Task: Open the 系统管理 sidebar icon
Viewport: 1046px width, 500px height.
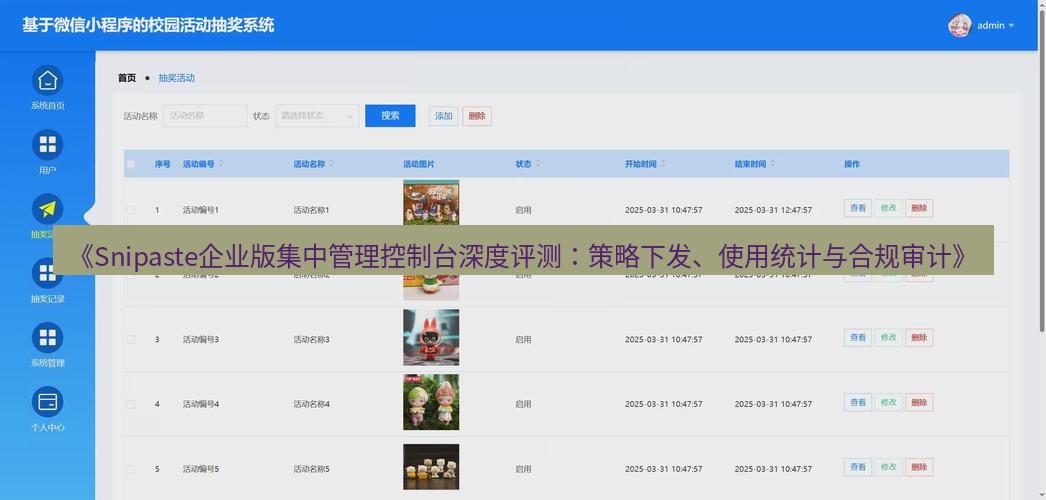Action: click(x=47, y=338)
